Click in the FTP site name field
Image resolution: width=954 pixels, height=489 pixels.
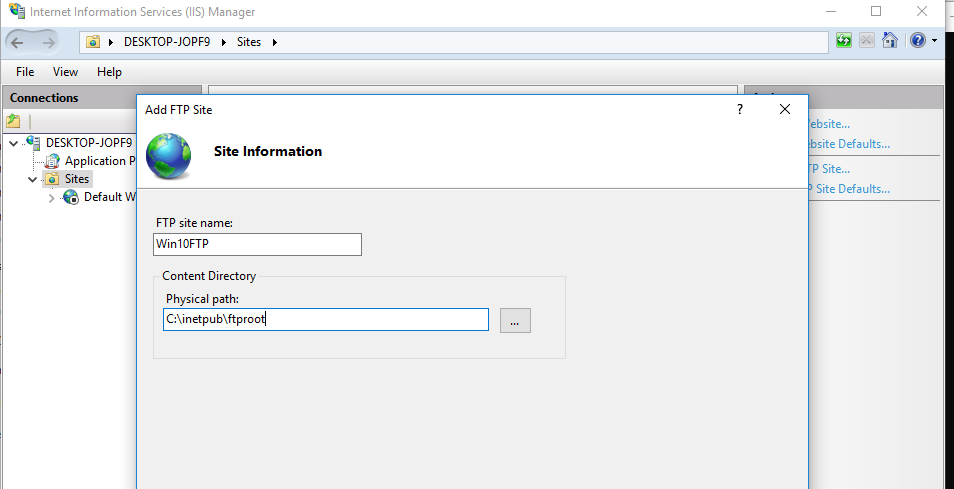coord(258,245)
